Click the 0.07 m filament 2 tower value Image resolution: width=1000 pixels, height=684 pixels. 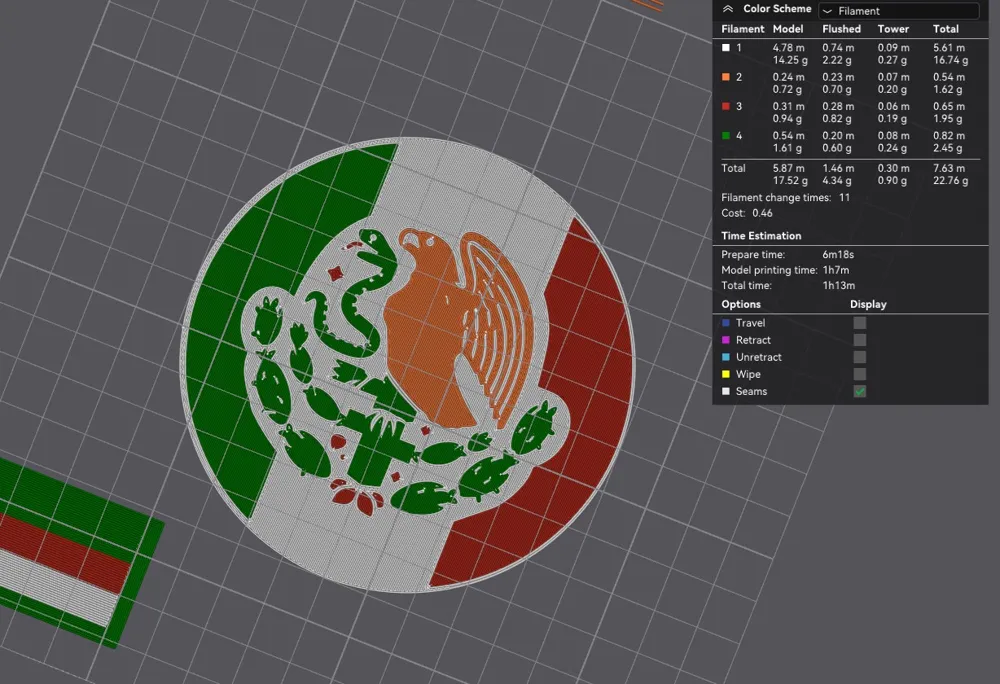pos(893,77)
